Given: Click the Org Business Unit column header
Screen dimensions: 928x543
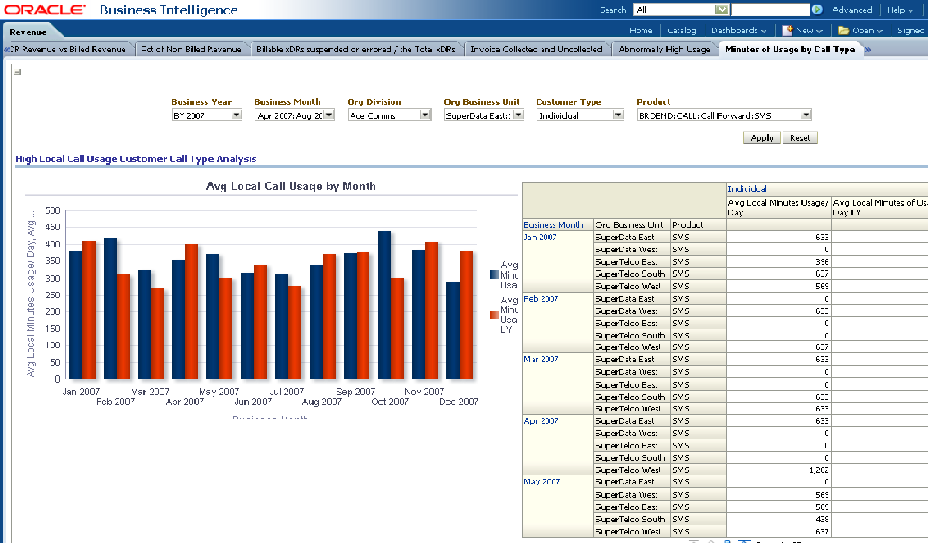Looking at the screenshot, I should [629, 225].
